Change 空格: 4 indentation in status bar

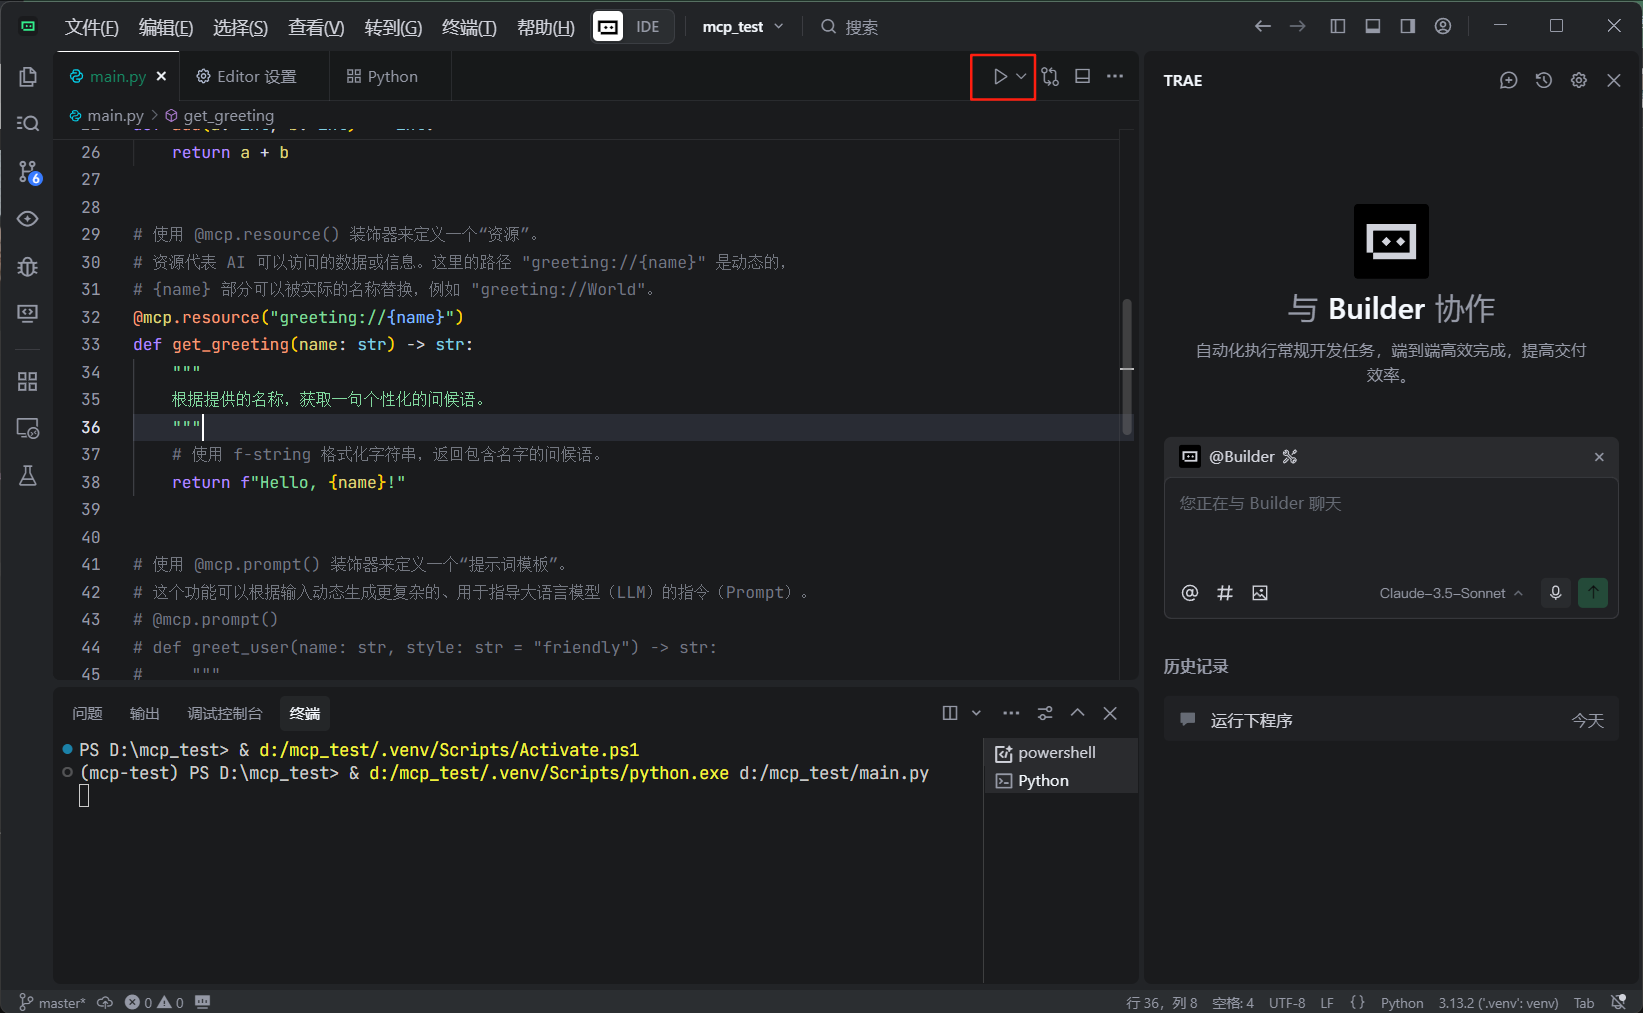click(x=1233, y=1002)
